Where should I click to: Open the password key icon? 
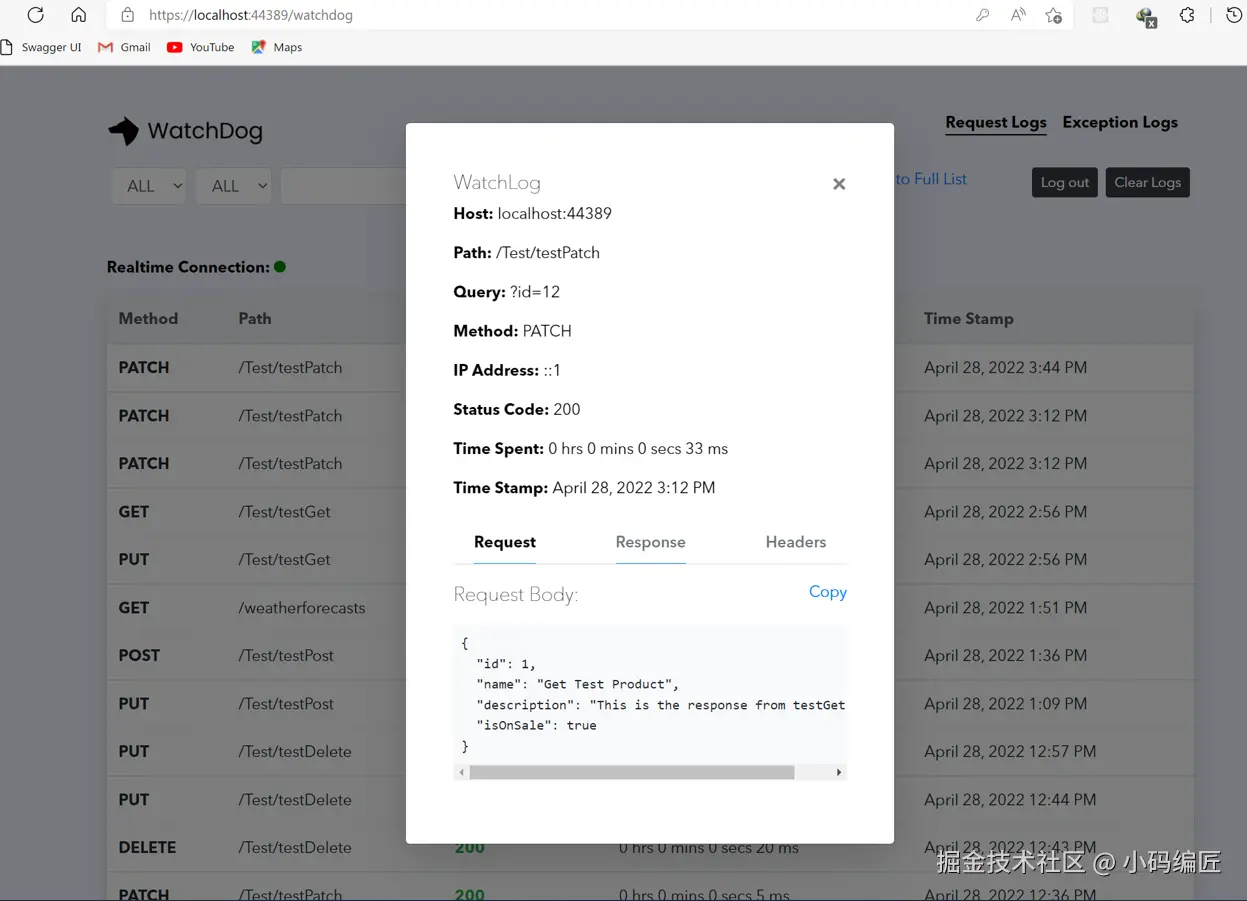(x=983, y=15)
